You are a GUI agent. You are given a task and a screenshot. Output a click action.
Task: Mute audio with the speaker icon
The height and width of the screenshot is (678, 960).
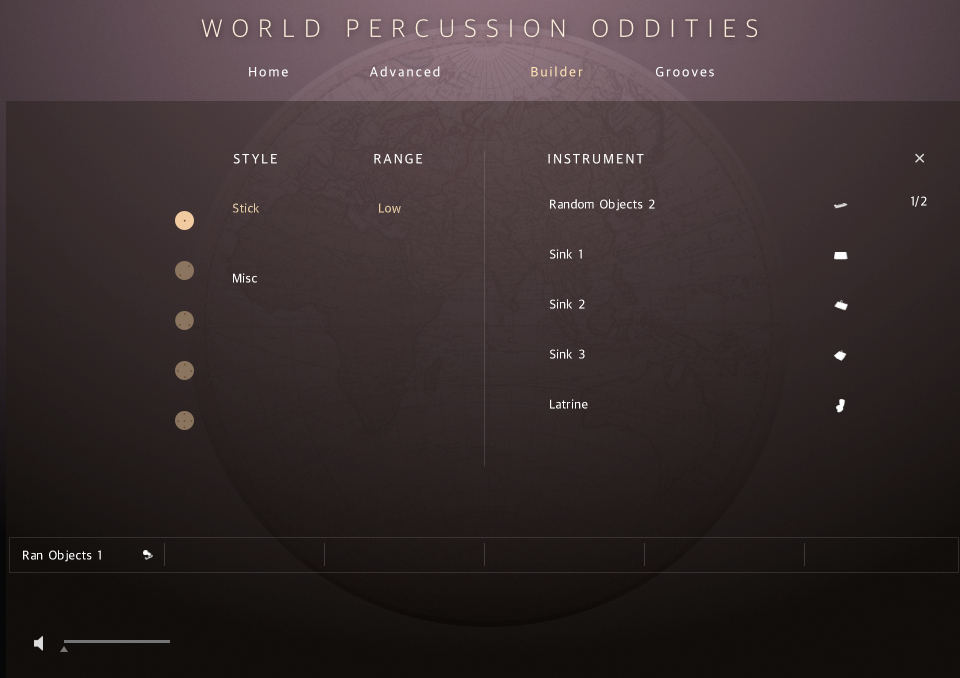[x=39, y=643]
